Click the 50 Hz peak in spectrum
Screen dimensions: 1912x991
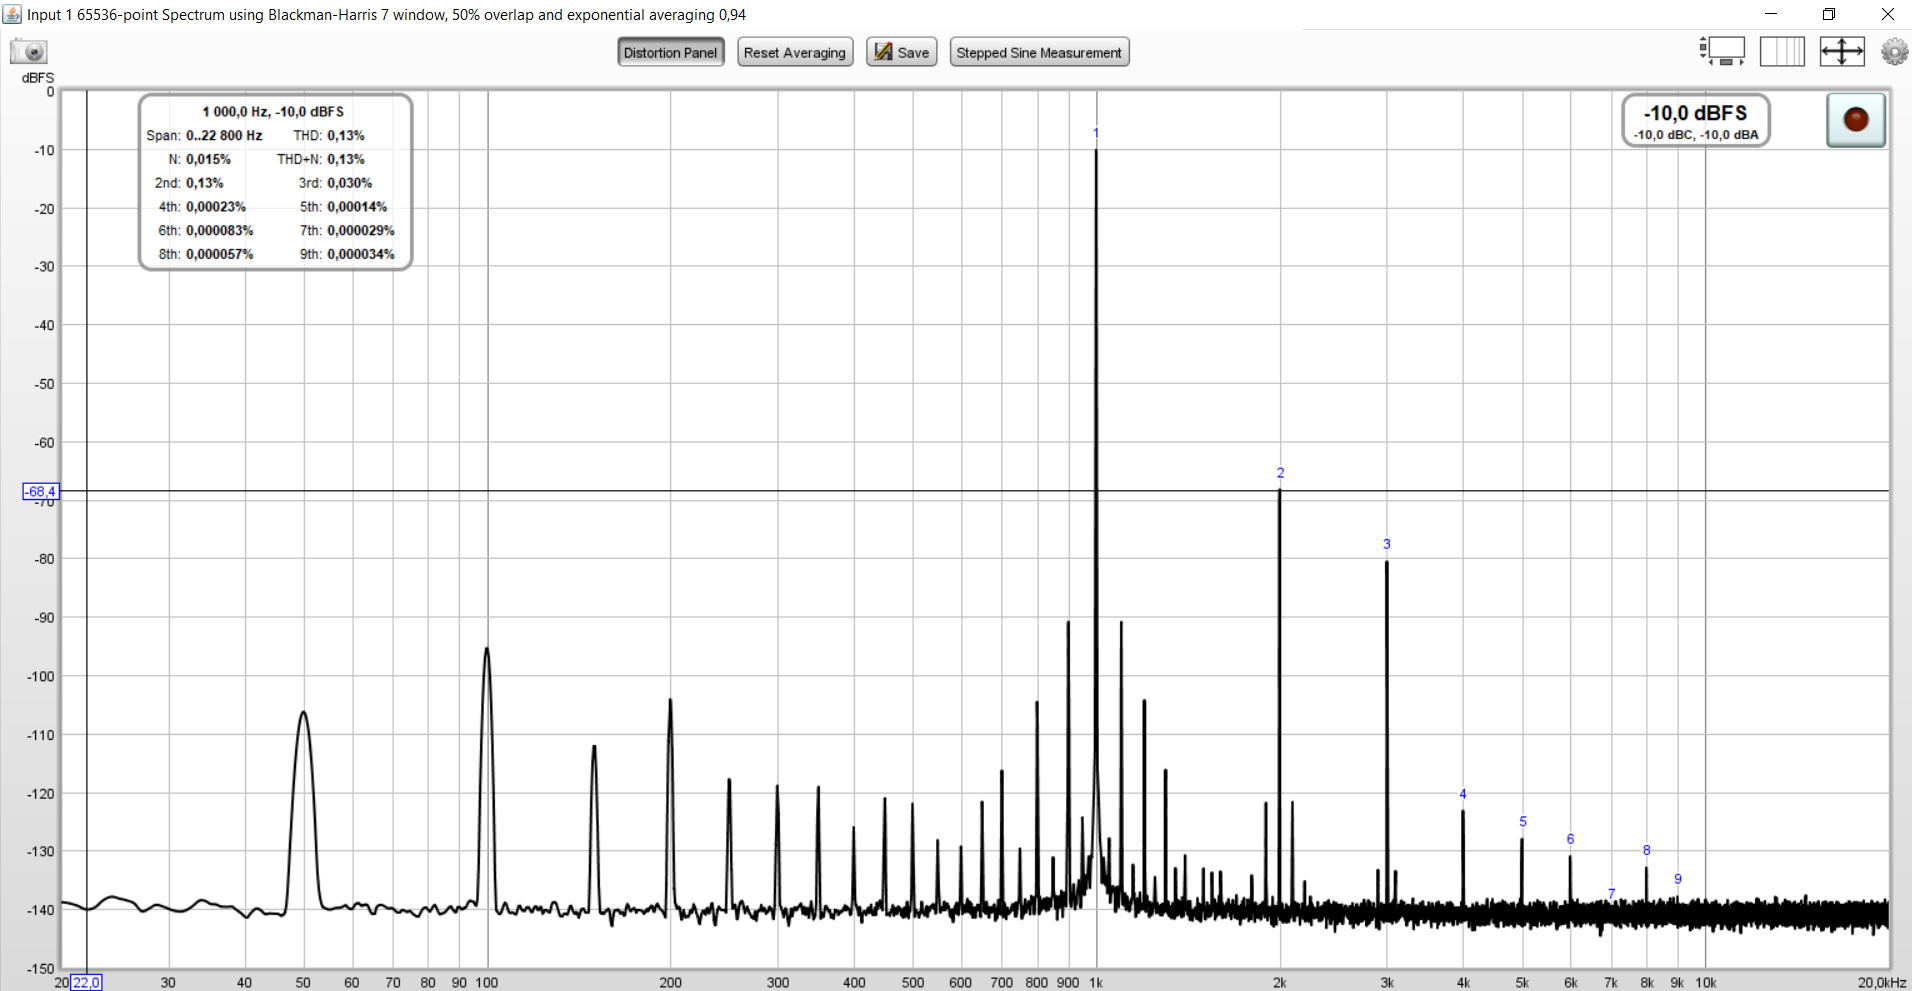coord(303,712)
